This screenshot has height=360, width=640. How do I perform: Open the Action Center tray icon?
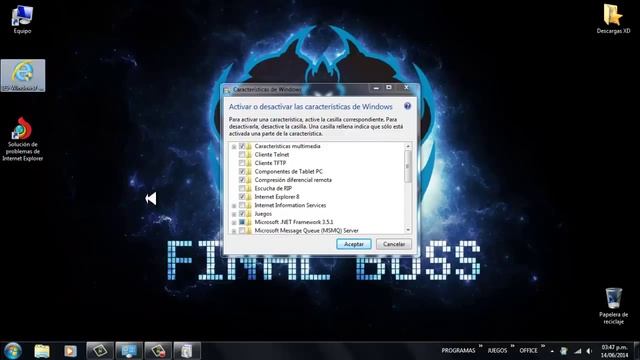click(564, 351)
